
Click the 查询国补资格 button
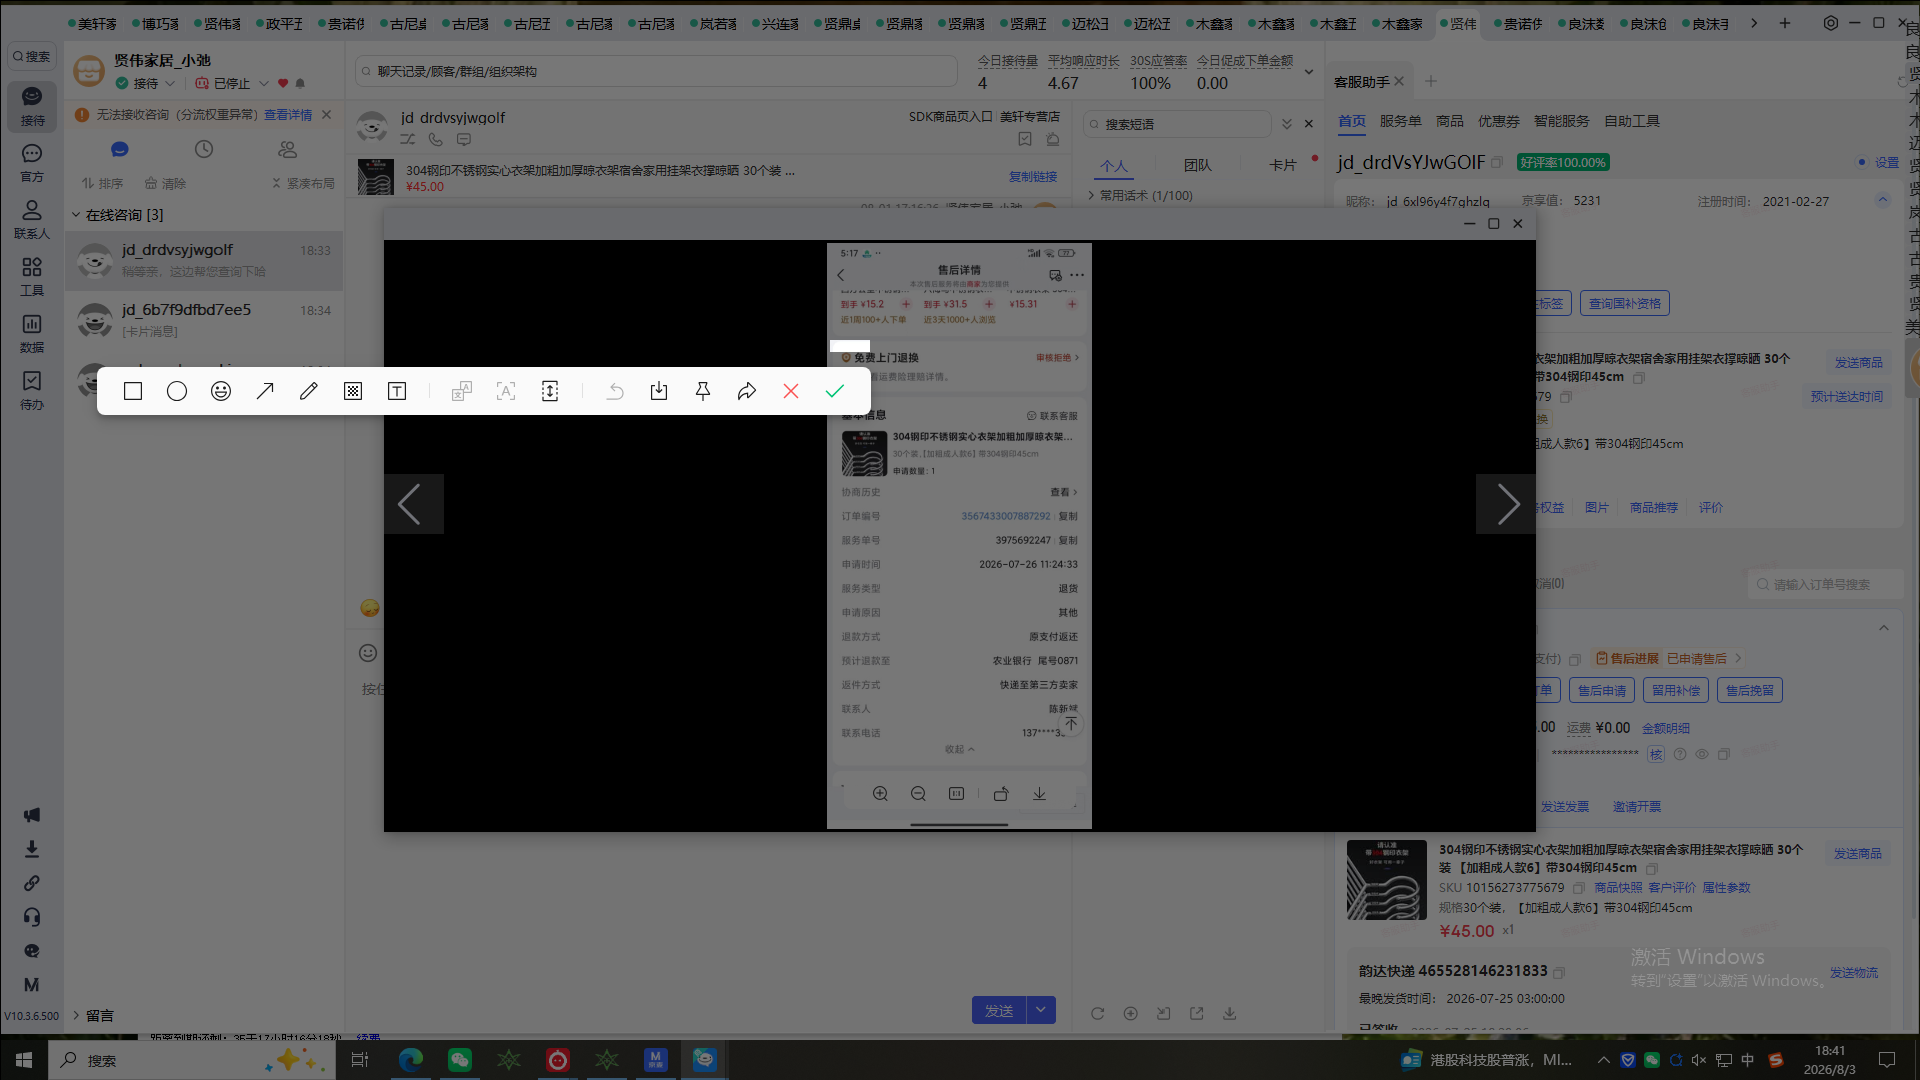[x=1625, y=303]
